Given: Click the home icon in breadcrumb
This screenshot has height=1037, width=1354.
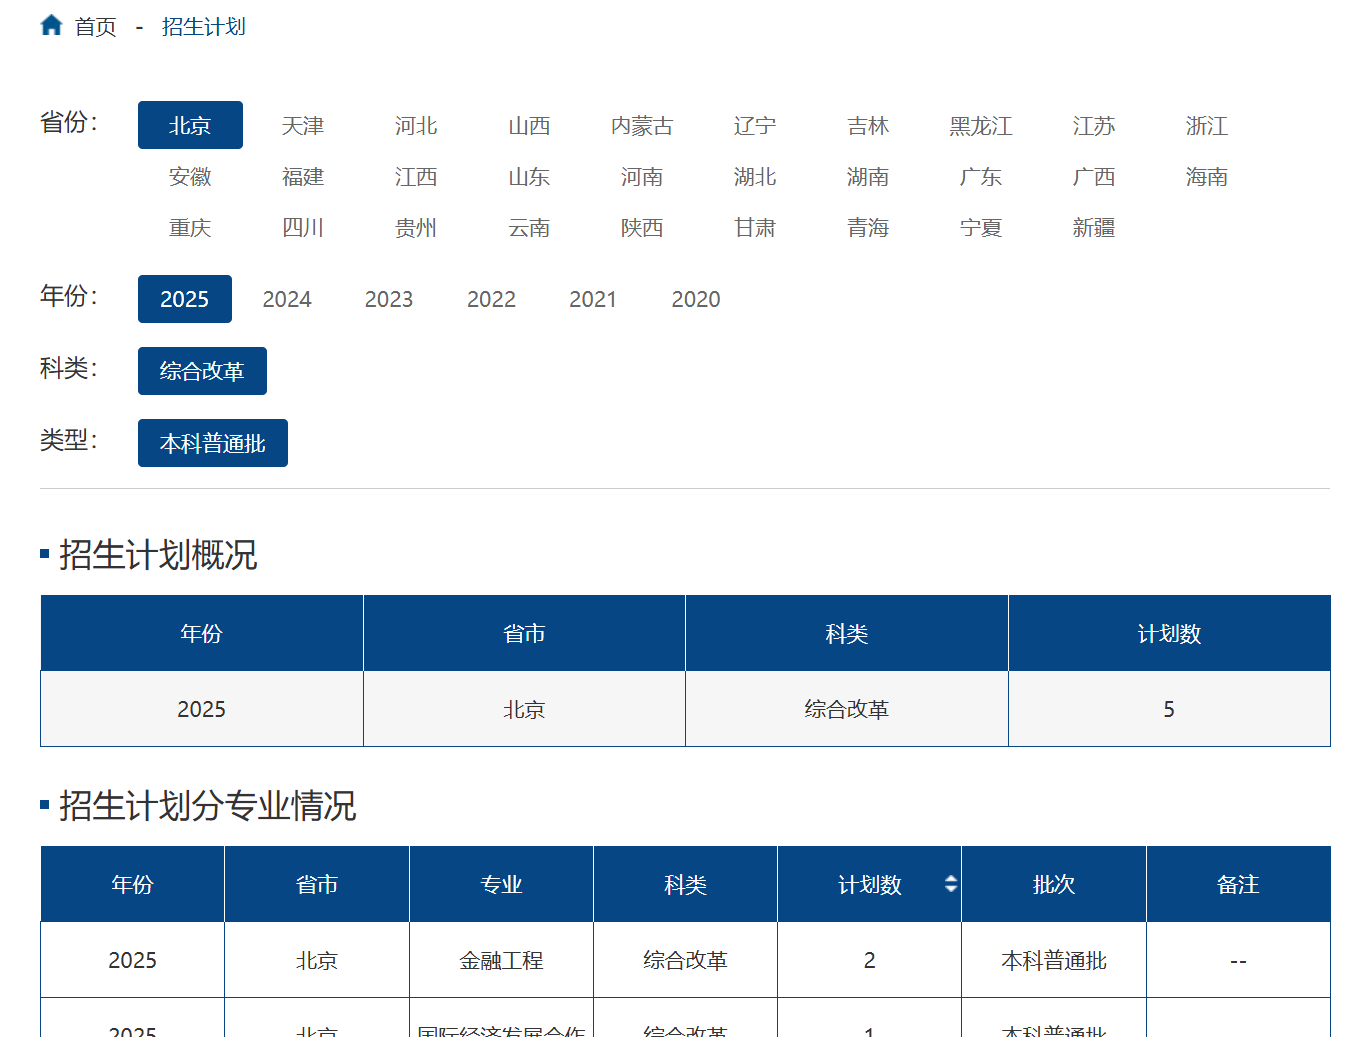Looking at the screenshot, I should [51, 26].
